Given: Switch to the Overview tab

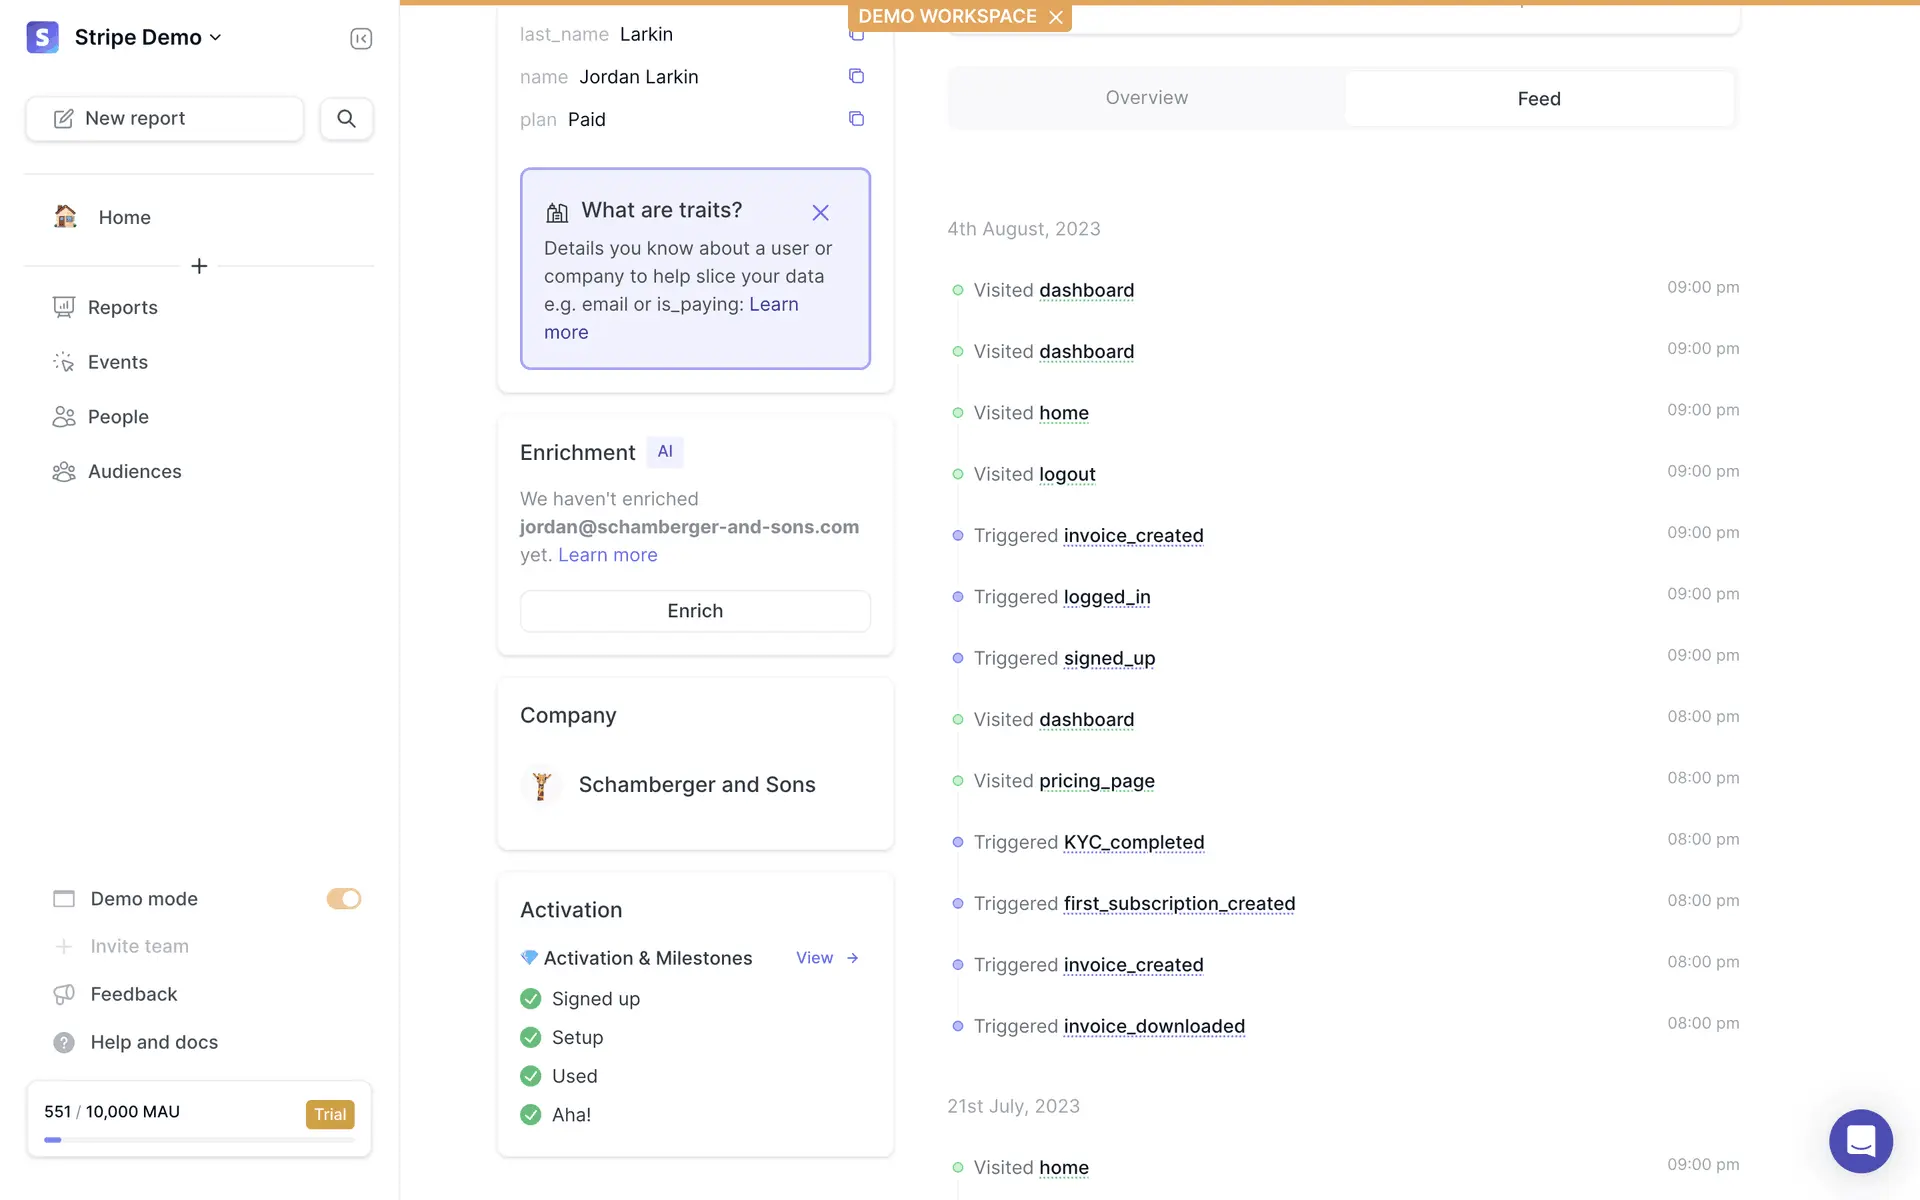Looking at the screenshot, I should click(1146, 98).
